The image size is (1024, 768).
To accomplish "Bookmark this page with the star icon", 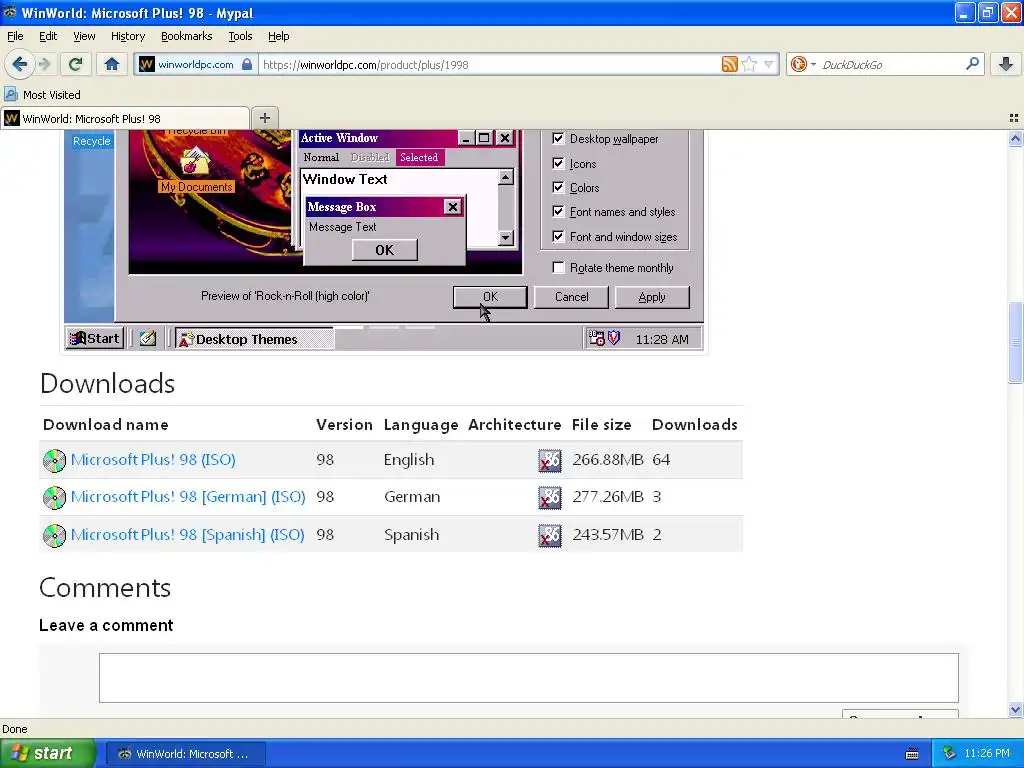I will [x=749, y=64].
